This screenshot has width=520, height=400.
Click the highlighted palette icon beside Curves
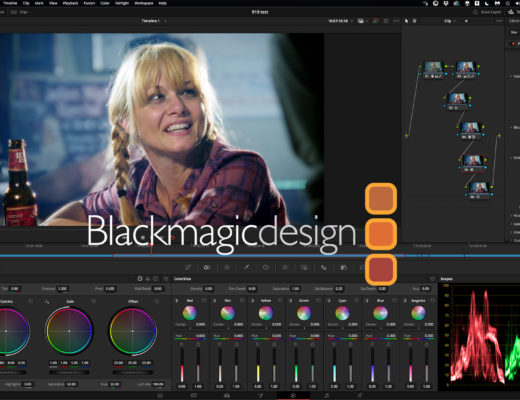(x=207, y=267)
